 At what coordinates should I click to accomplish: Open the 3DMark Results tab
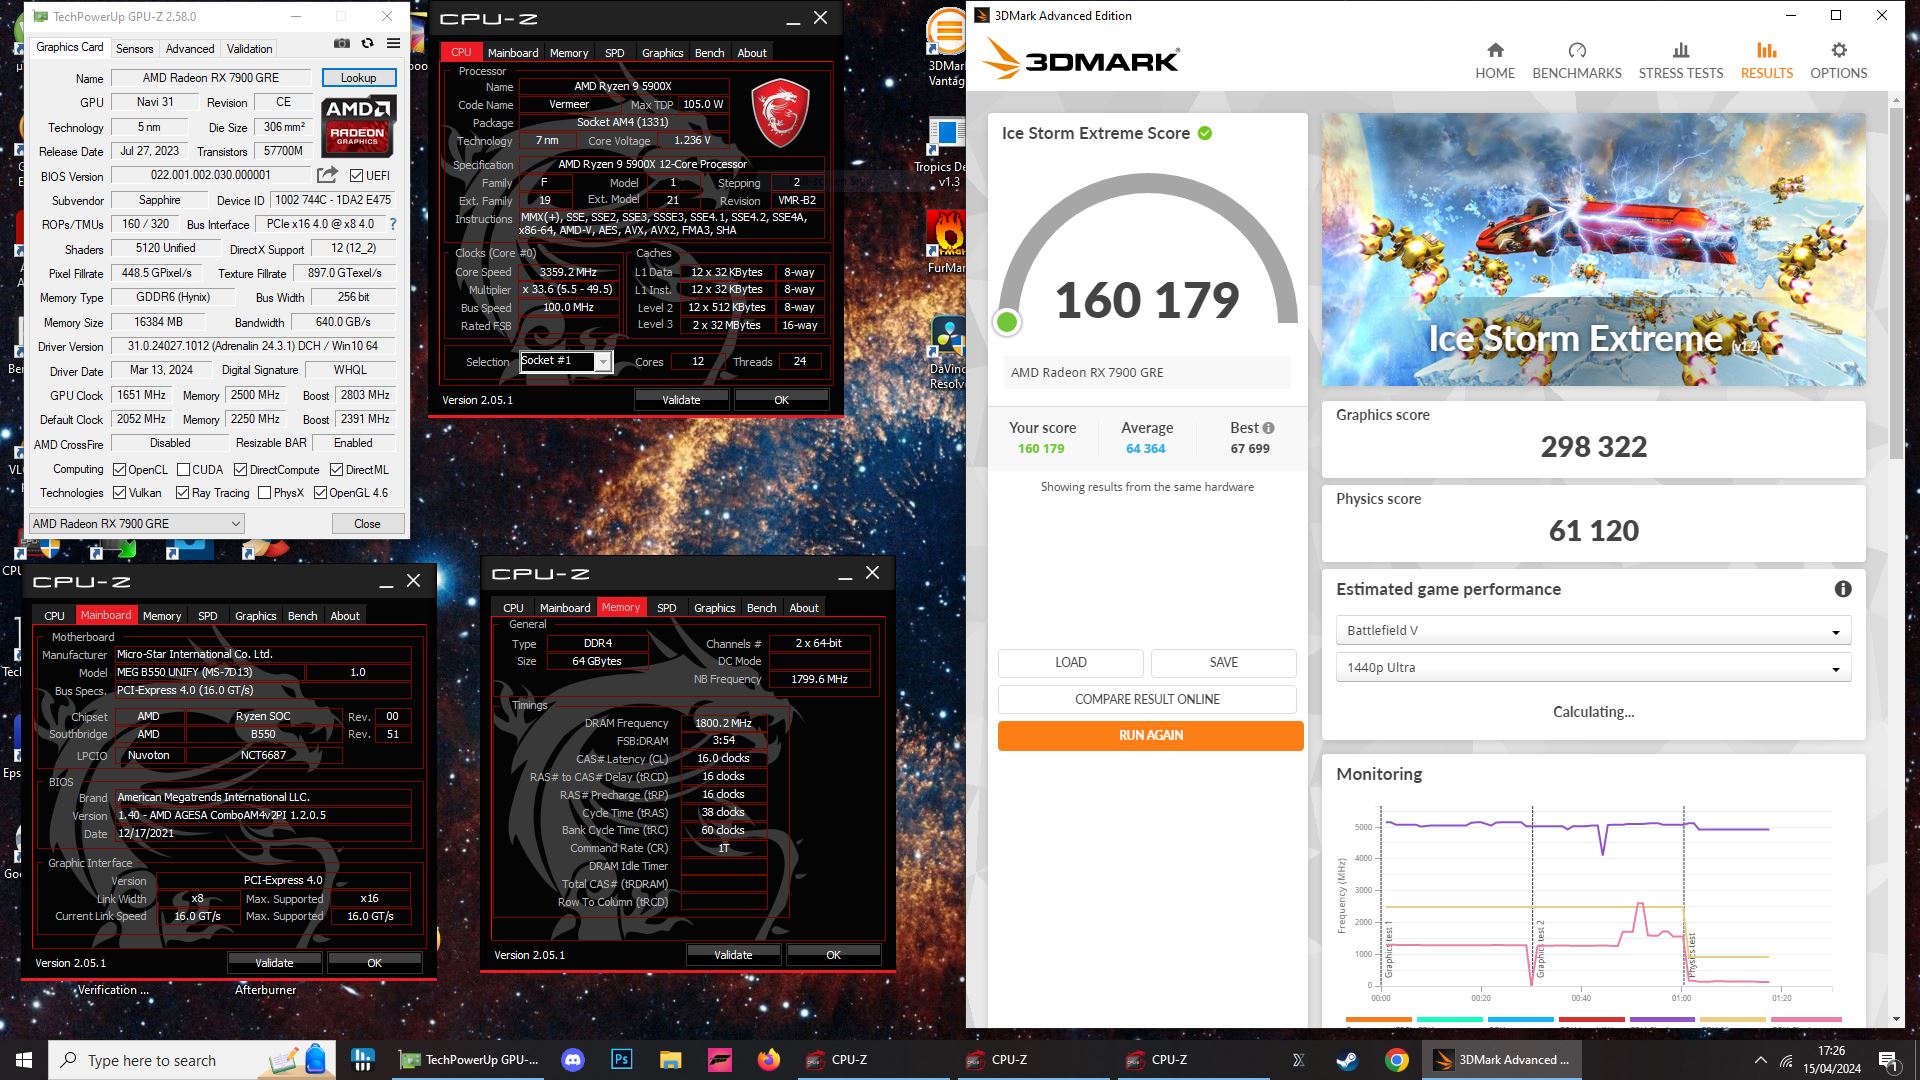1766,60
